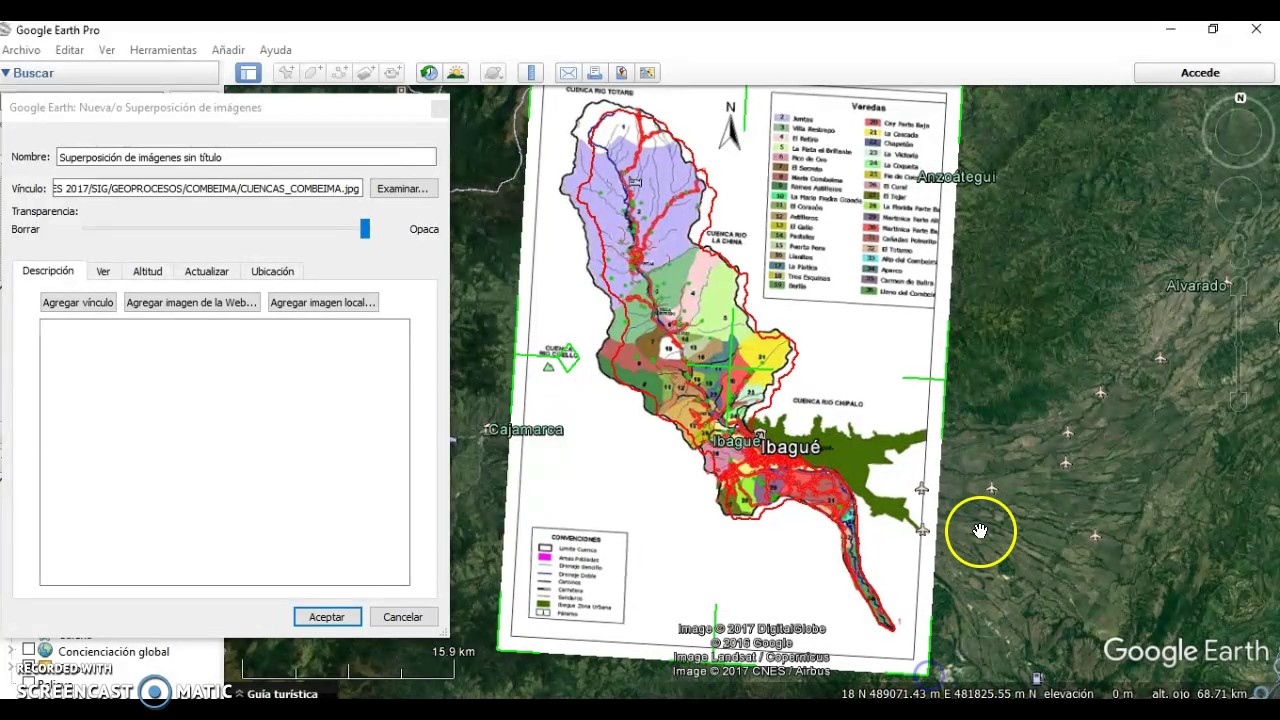Image resolution: width=1280 pixels, height=720 pixels.
Task: Show historical imagery clock icon
Action: [x=429, y=73]
